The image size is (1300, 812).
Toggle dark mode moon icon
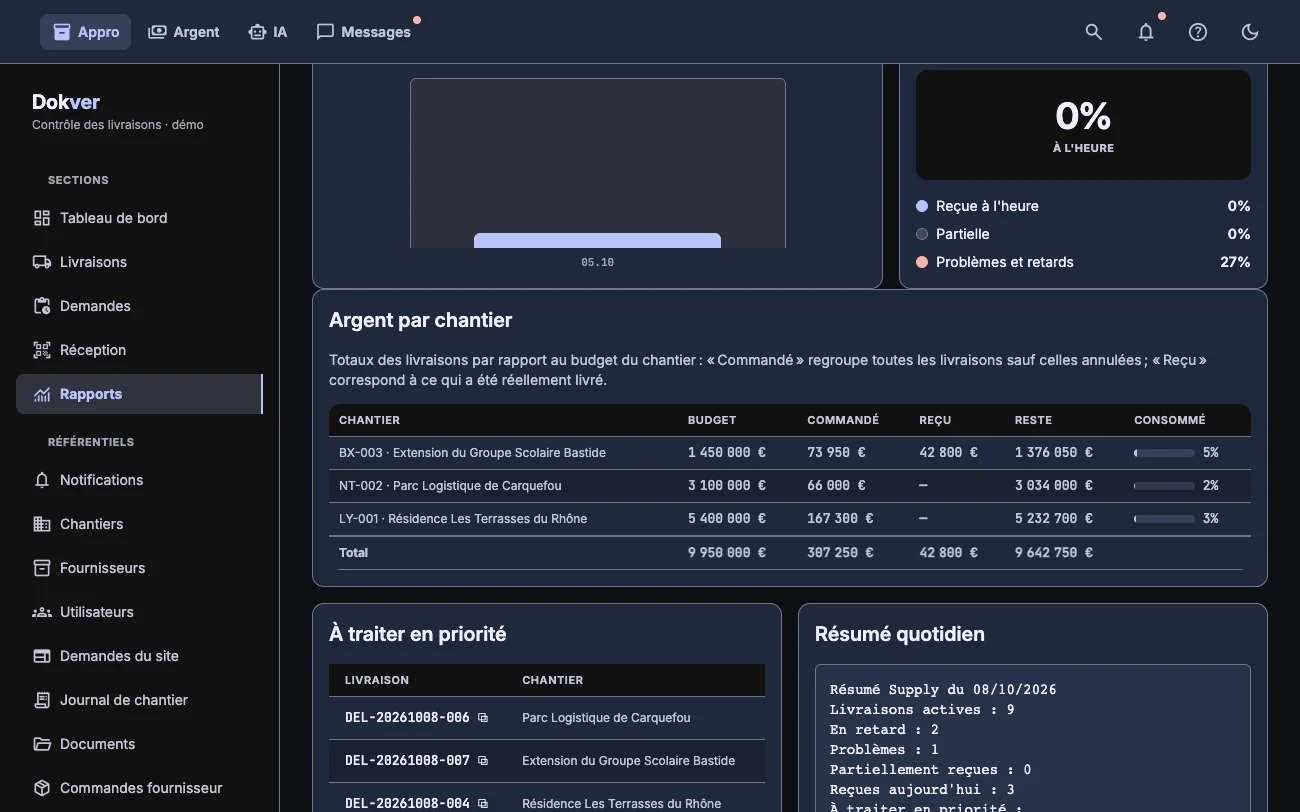click(x=1250, y=32)
